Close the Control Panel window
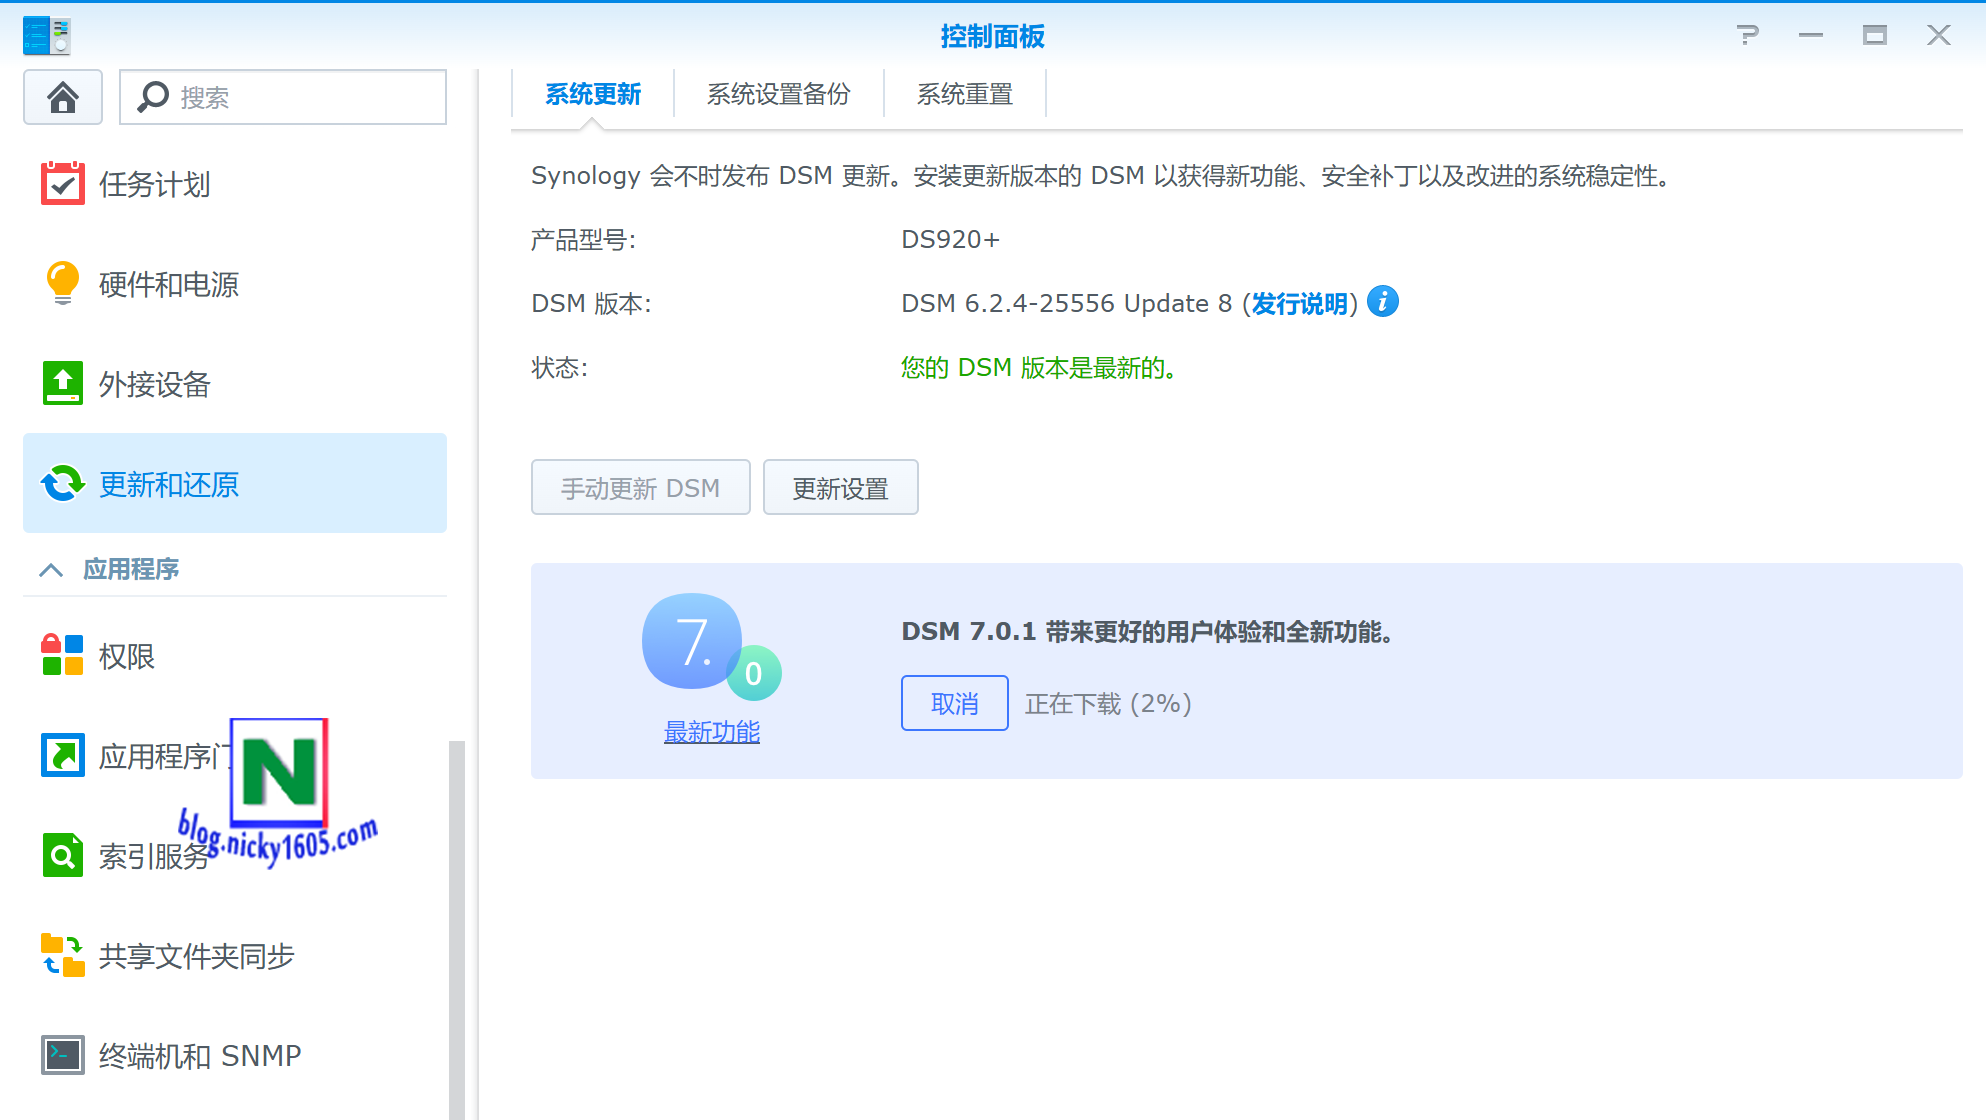Viewport: 1986px width, 1120px height. (x=1939, y=36)
